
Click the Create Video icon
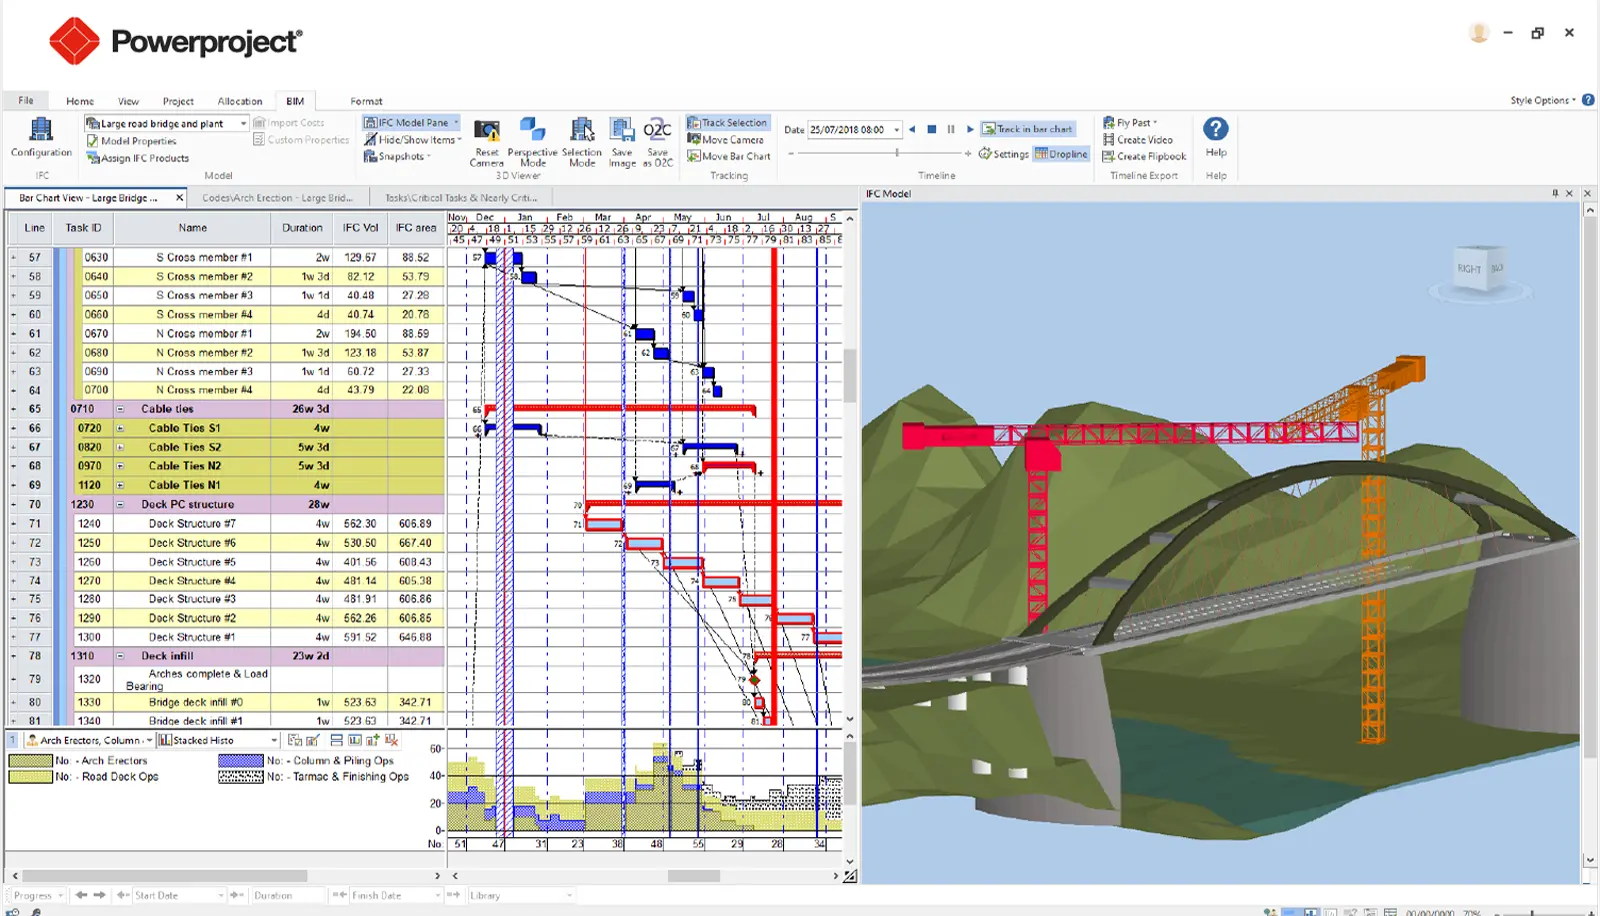point(1141,140)
